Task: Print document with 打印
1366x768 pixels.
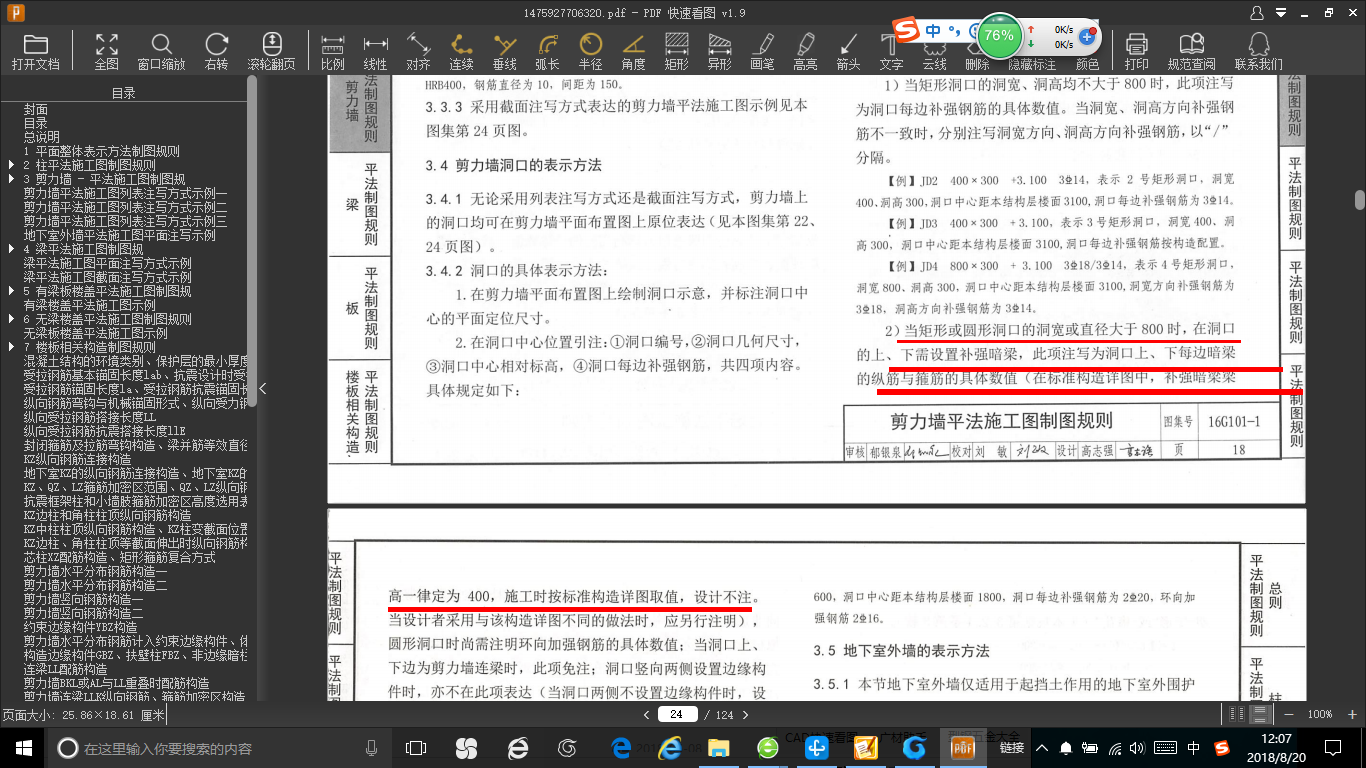Action: tap(1136, 51)
